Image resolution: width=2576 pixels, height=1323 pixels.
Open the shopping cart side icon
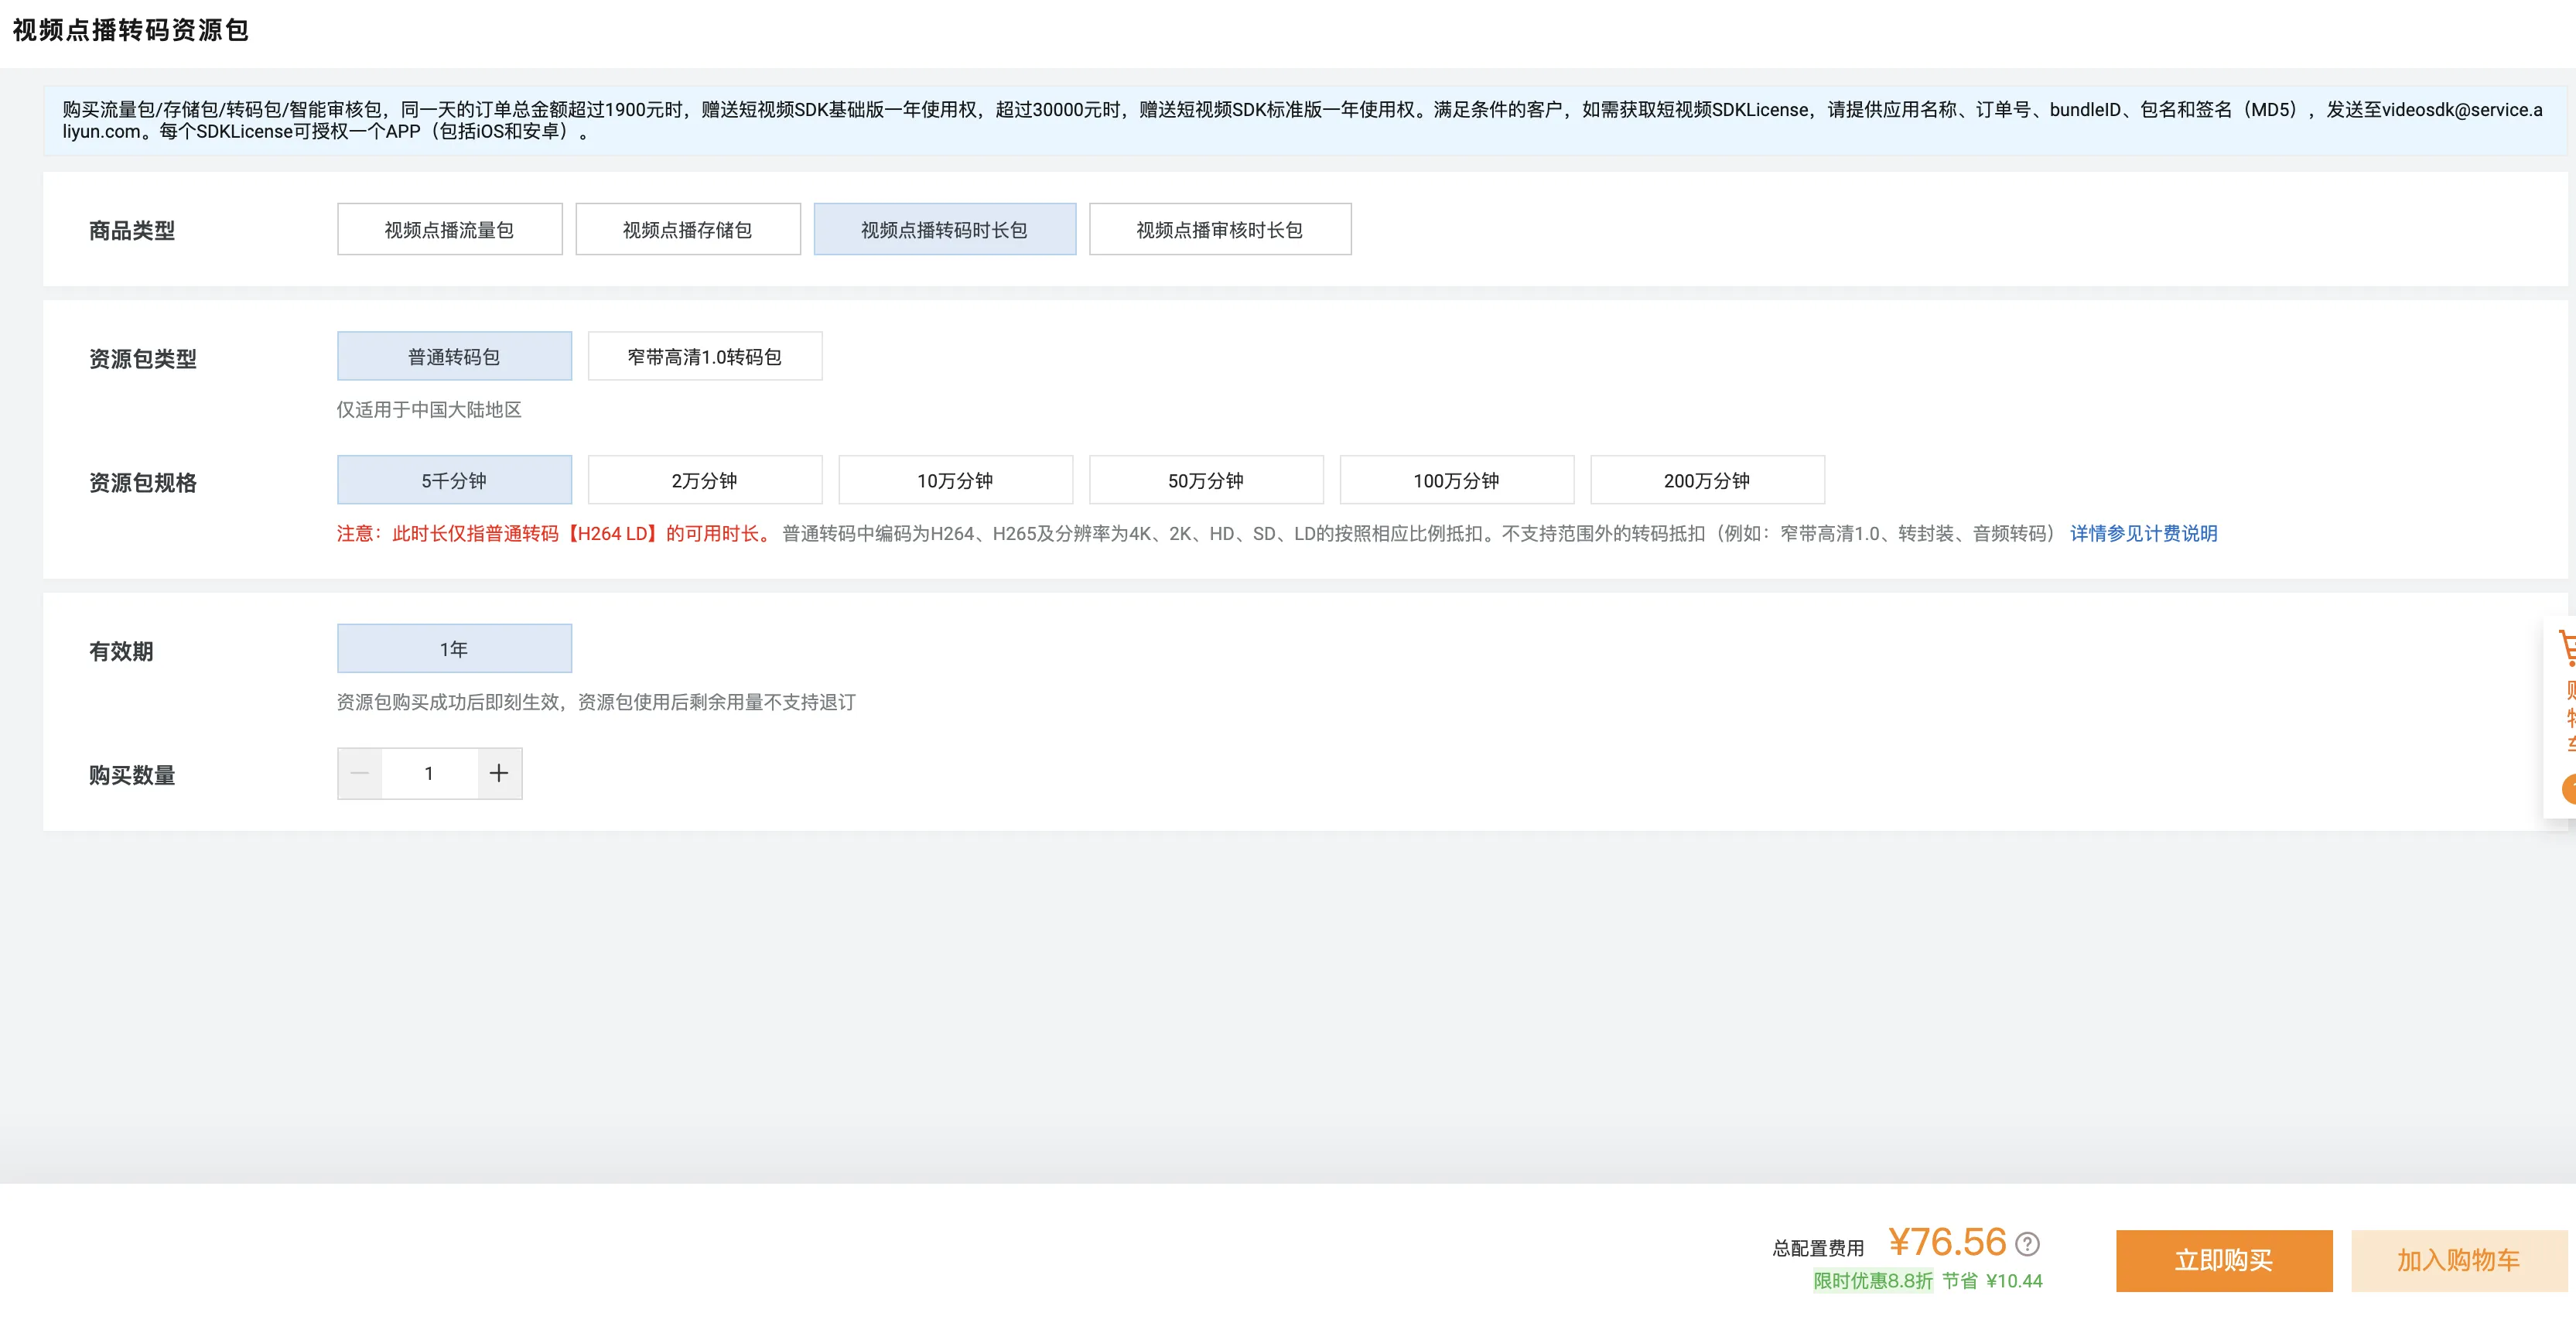point(2567,650)
